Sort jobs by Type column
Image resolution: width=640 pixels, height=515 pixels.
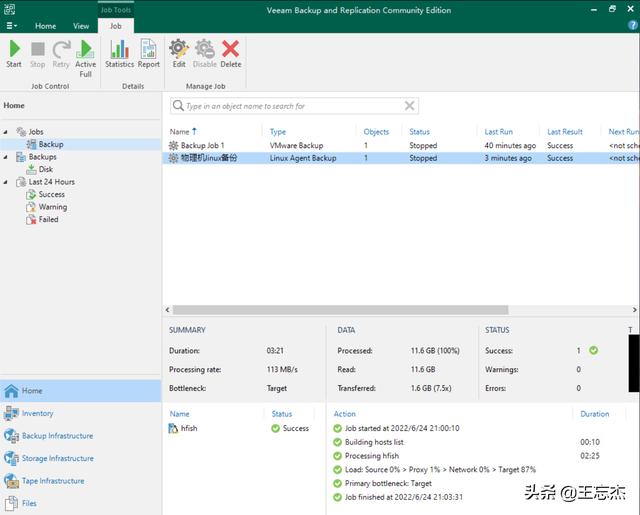coord(278,132)
